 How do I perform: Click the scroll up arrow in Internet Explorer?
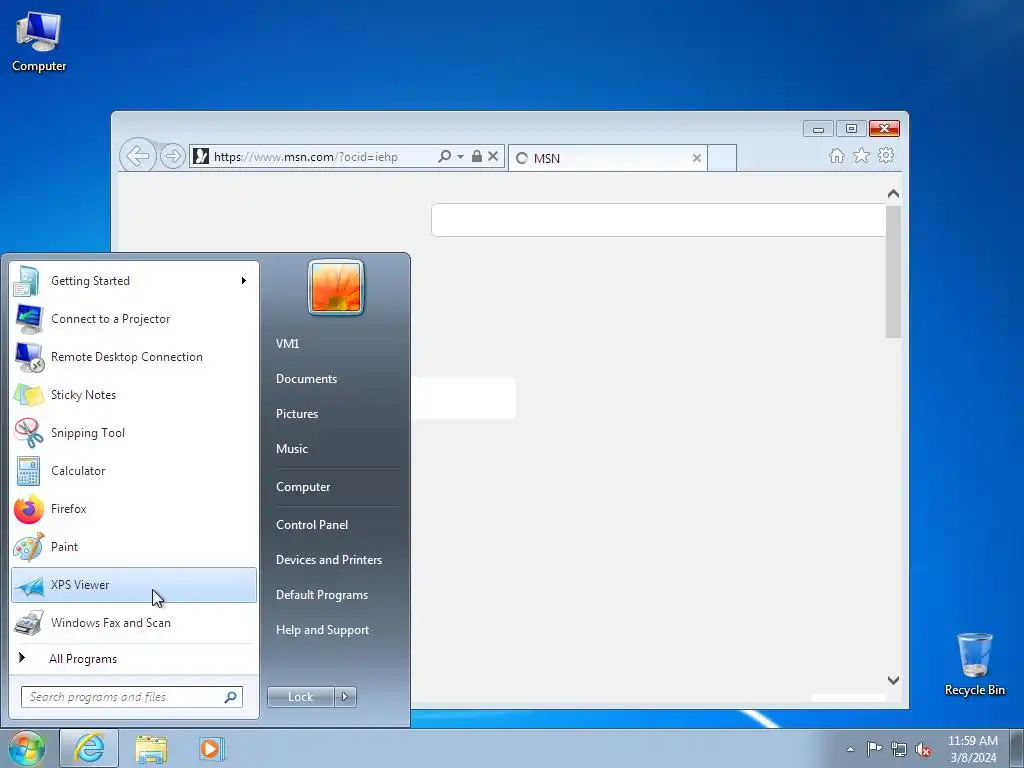pos(893,194)
